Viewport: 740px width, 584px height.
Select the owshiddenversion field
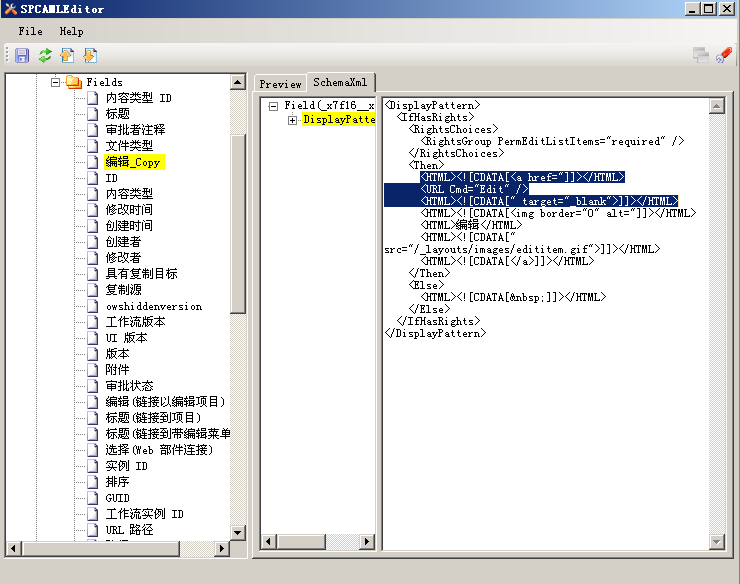click(153, 306)
